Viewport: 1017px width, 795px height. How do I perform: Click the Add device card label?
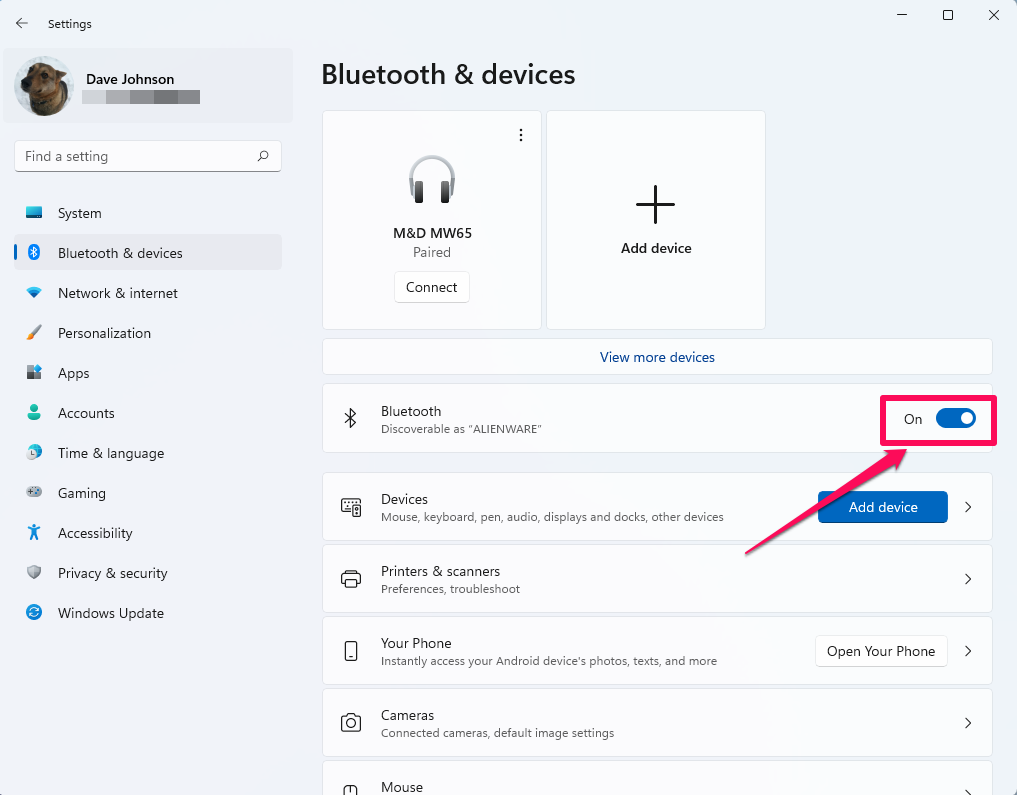coord(656,248)
